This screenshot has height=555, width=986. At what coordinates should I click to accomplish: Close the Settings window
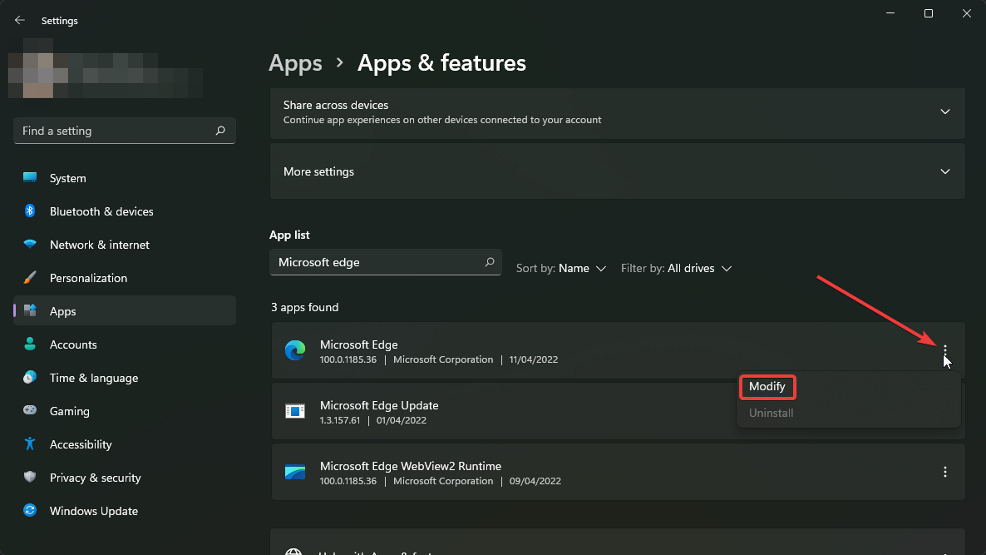click(967, 13)
